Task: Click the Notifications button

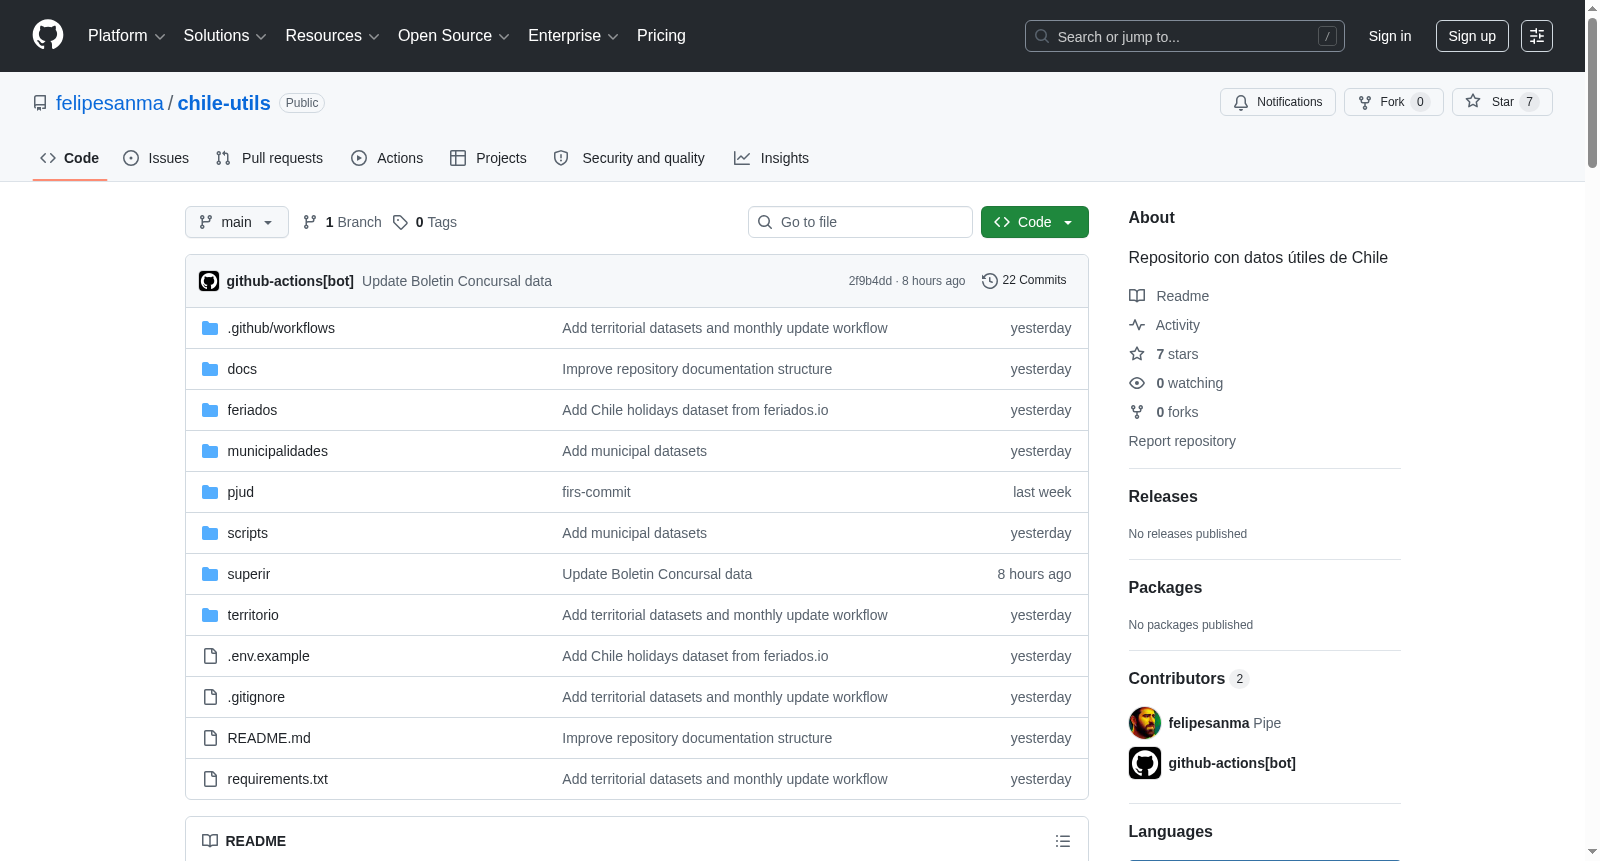Action: 1278,102
